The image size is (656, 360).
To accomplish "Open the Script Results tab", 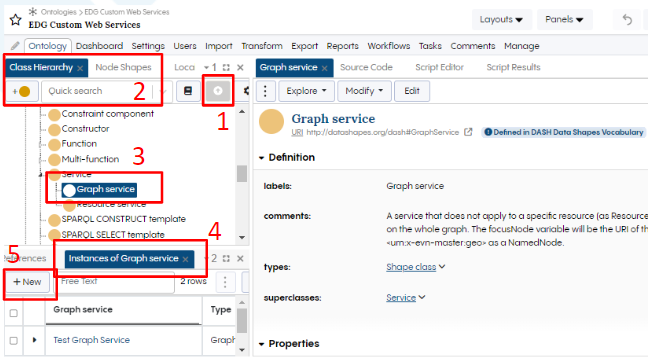I will [x=513, y=67].
